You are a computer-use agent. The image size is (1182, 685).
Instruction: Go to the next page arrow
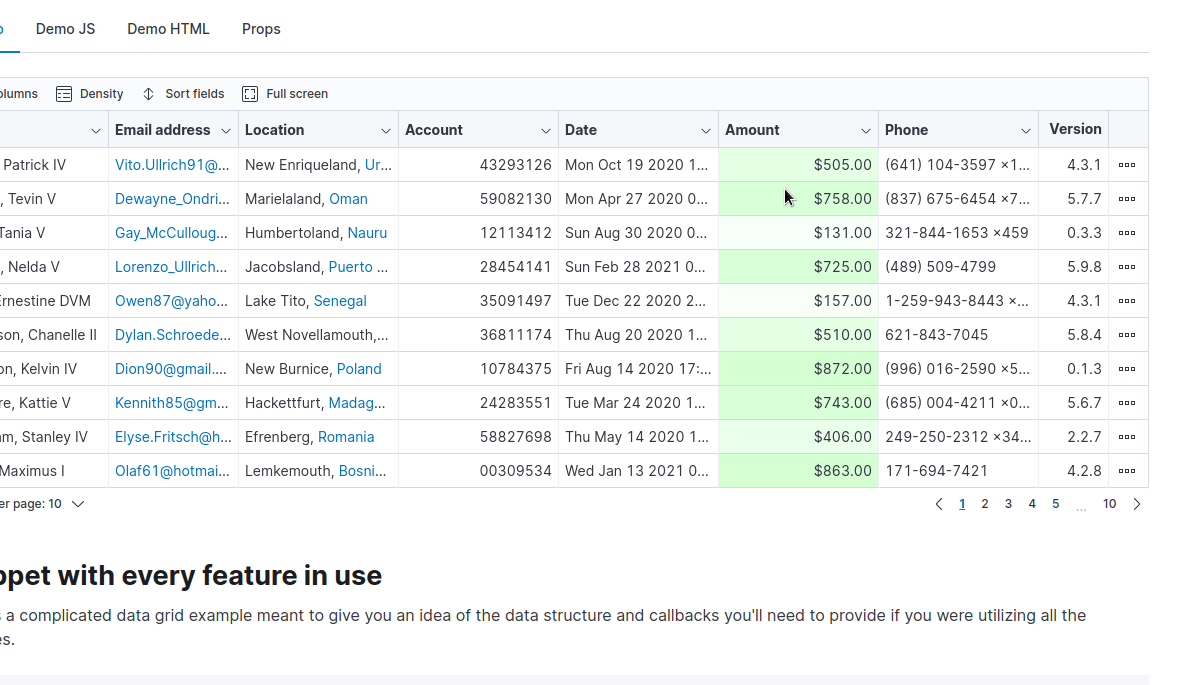pyautogui.click(x=1137, y=504)
